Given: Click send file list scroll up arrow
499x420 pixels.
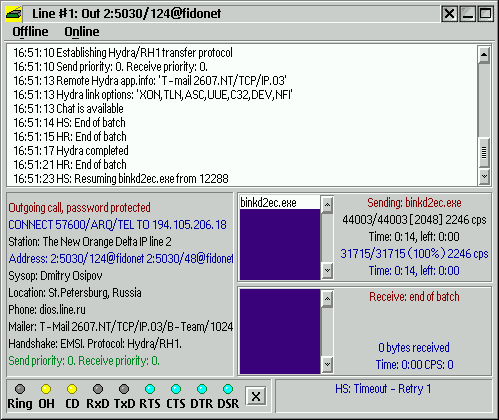Looking at the screenshot, I should [x=327, y=204].
